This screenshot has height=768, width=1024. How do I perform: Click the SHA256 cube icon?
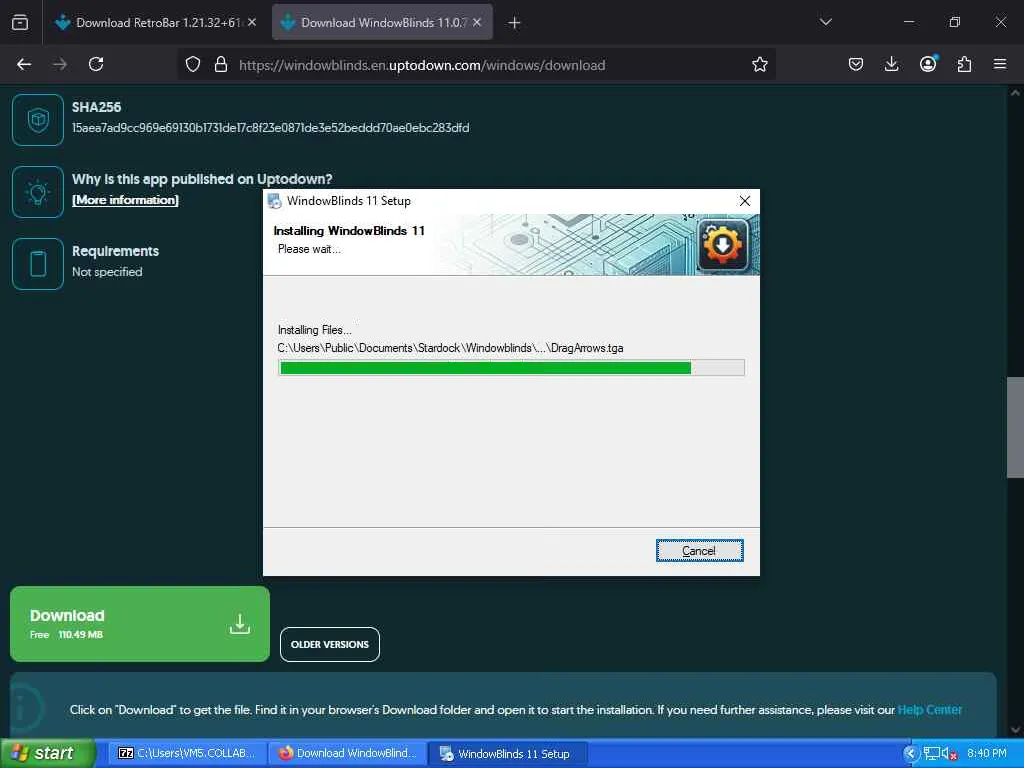tap(38, 120)
